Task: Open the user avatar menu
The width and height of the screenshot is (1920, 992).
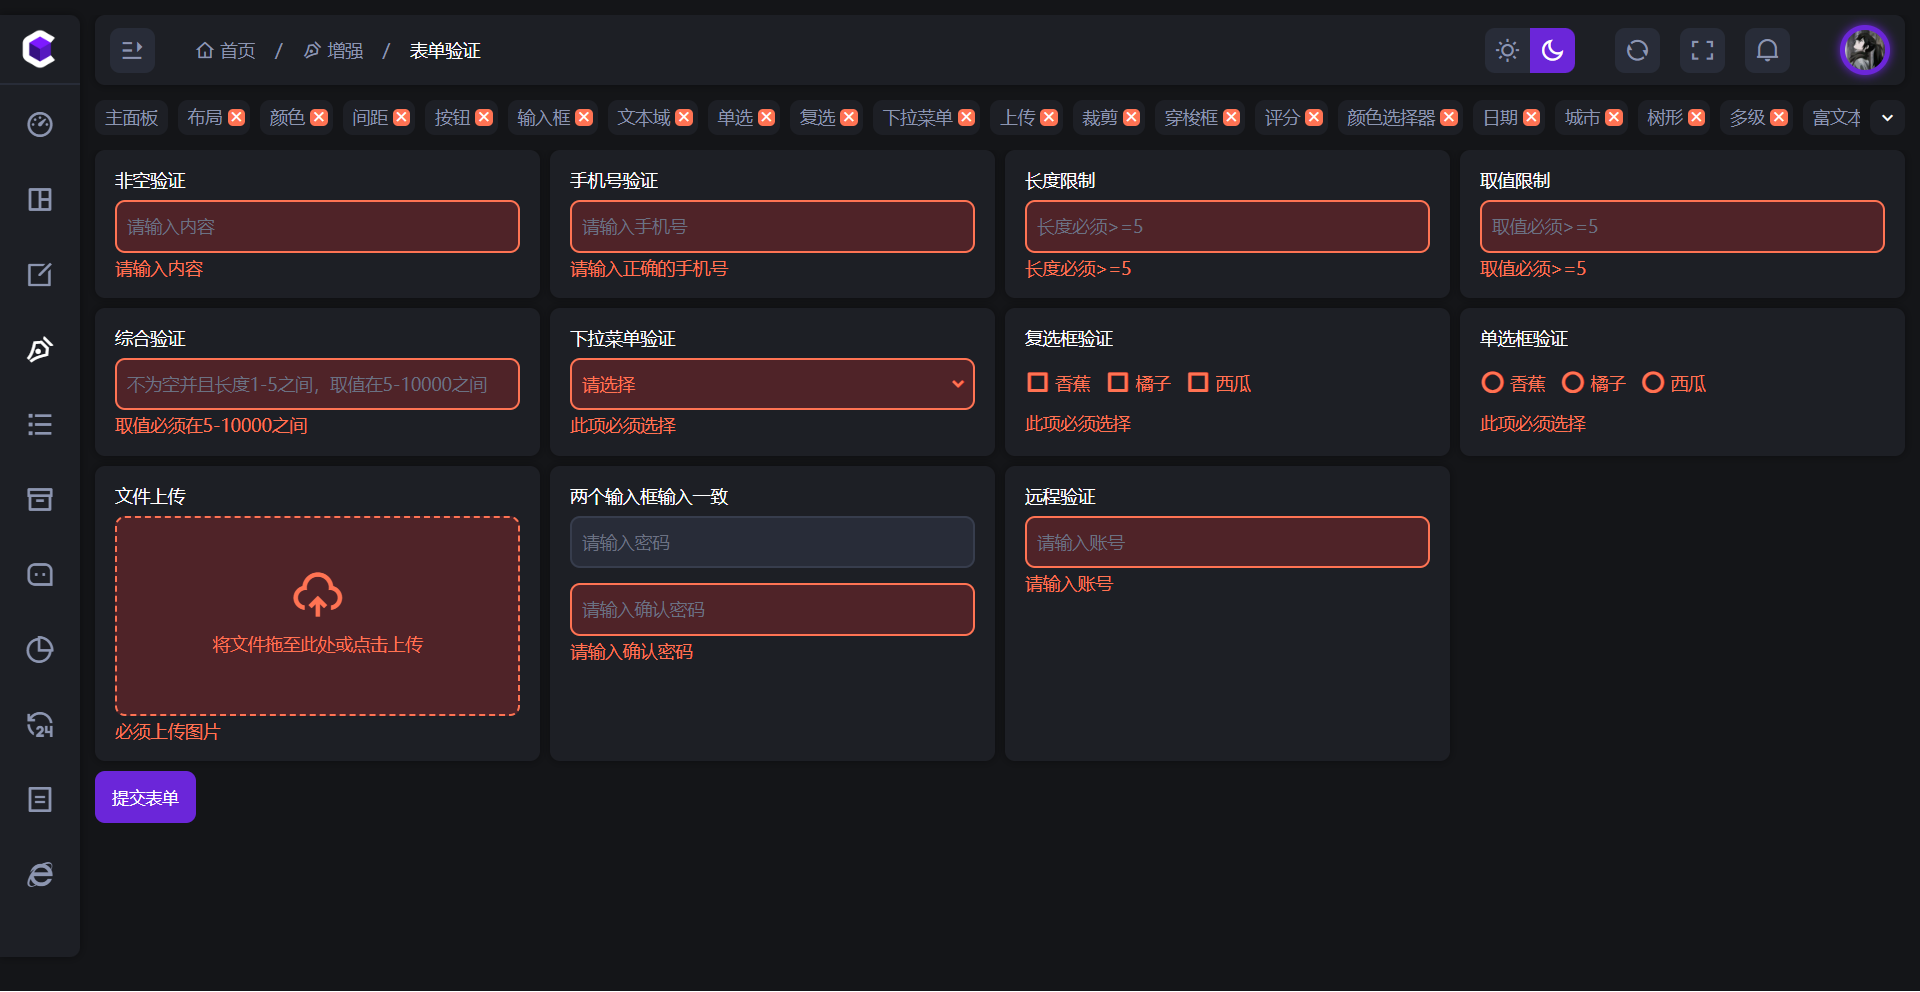Action: point(1865,50)
